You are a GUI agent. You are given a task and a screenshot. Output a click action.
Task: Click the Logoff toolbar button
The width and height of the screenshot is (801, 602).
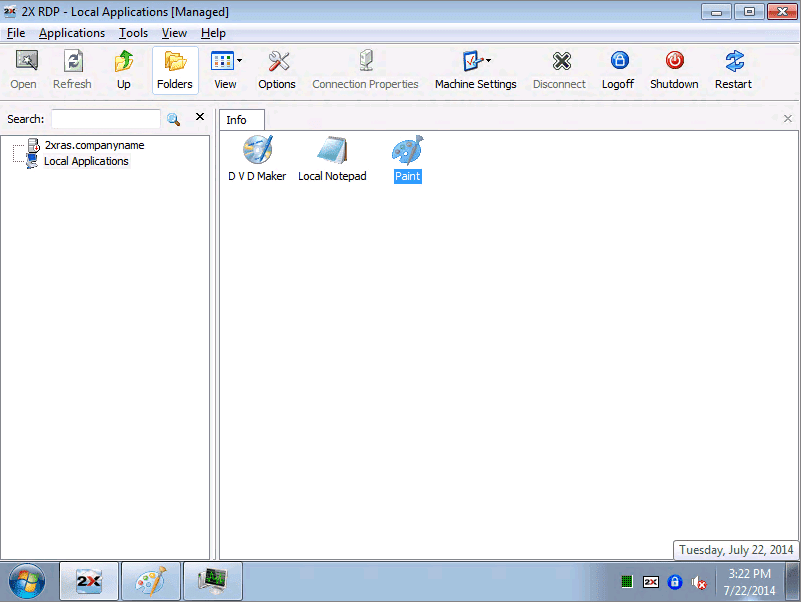tap(618, 70)
